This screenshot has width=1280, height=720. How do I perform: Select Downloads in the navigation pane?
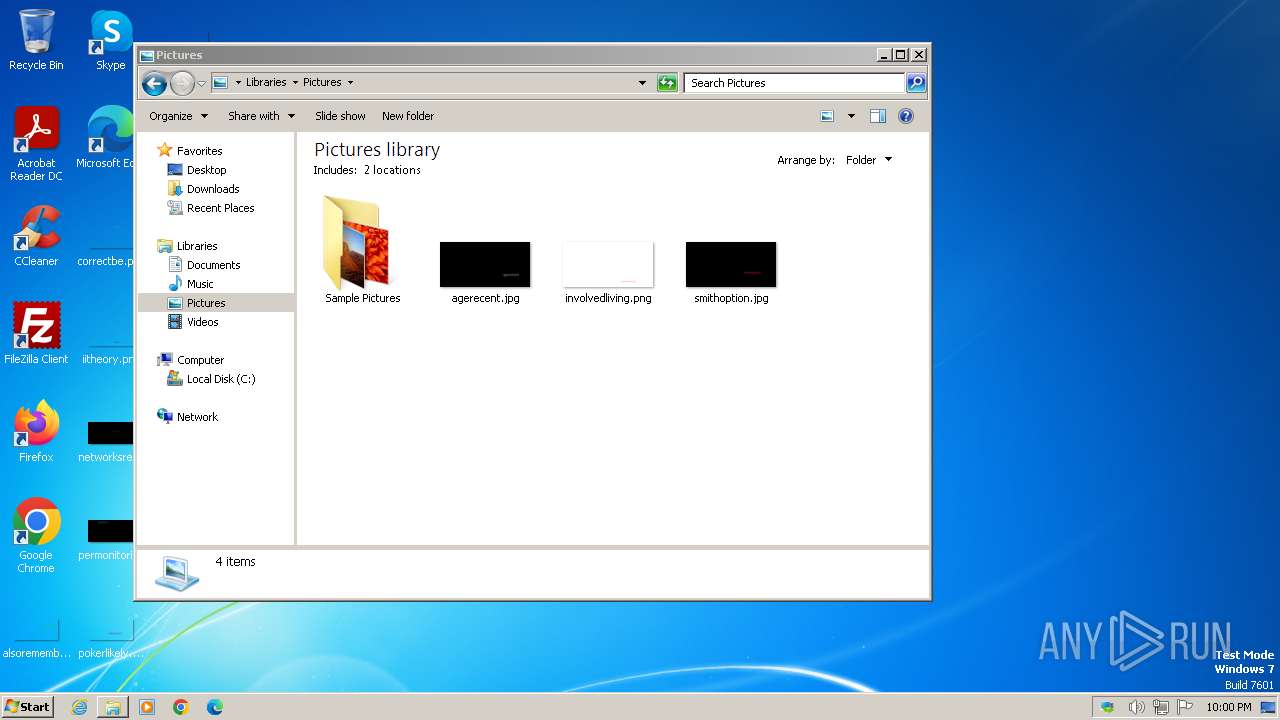pos(213,189)
